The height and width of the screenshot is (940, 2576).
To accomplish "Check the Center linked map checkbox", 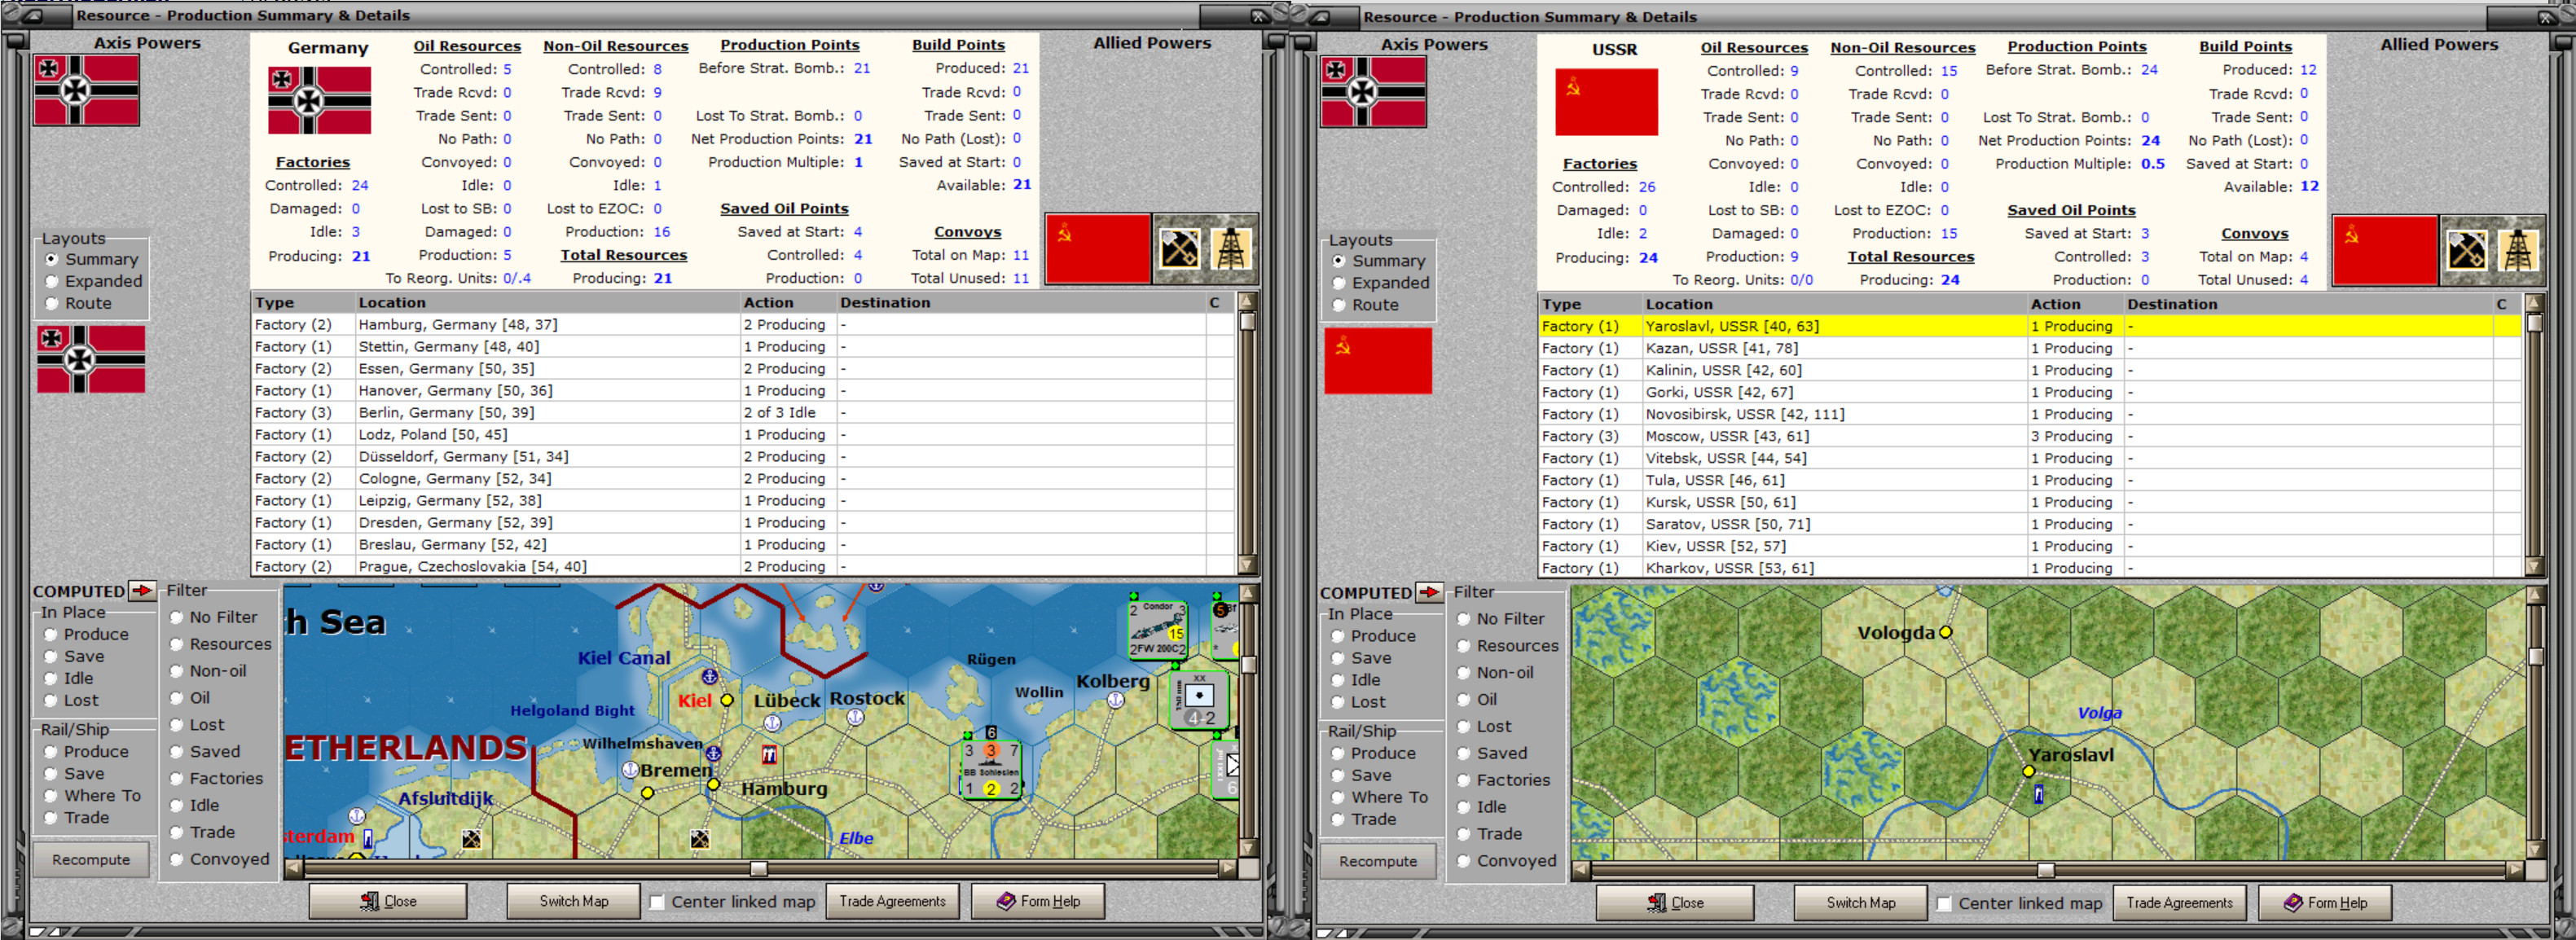I will [657, 902].
